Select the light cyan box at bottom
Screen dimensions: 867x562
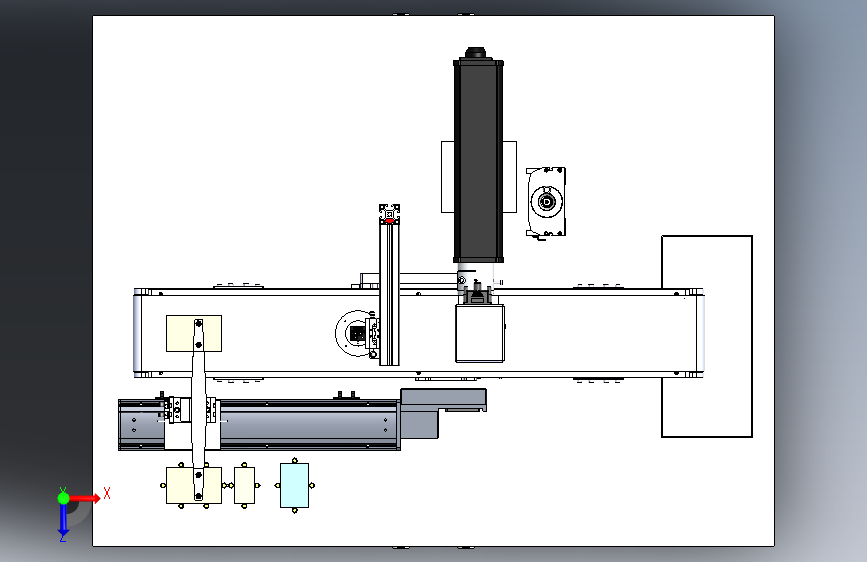tap(294, 485)
